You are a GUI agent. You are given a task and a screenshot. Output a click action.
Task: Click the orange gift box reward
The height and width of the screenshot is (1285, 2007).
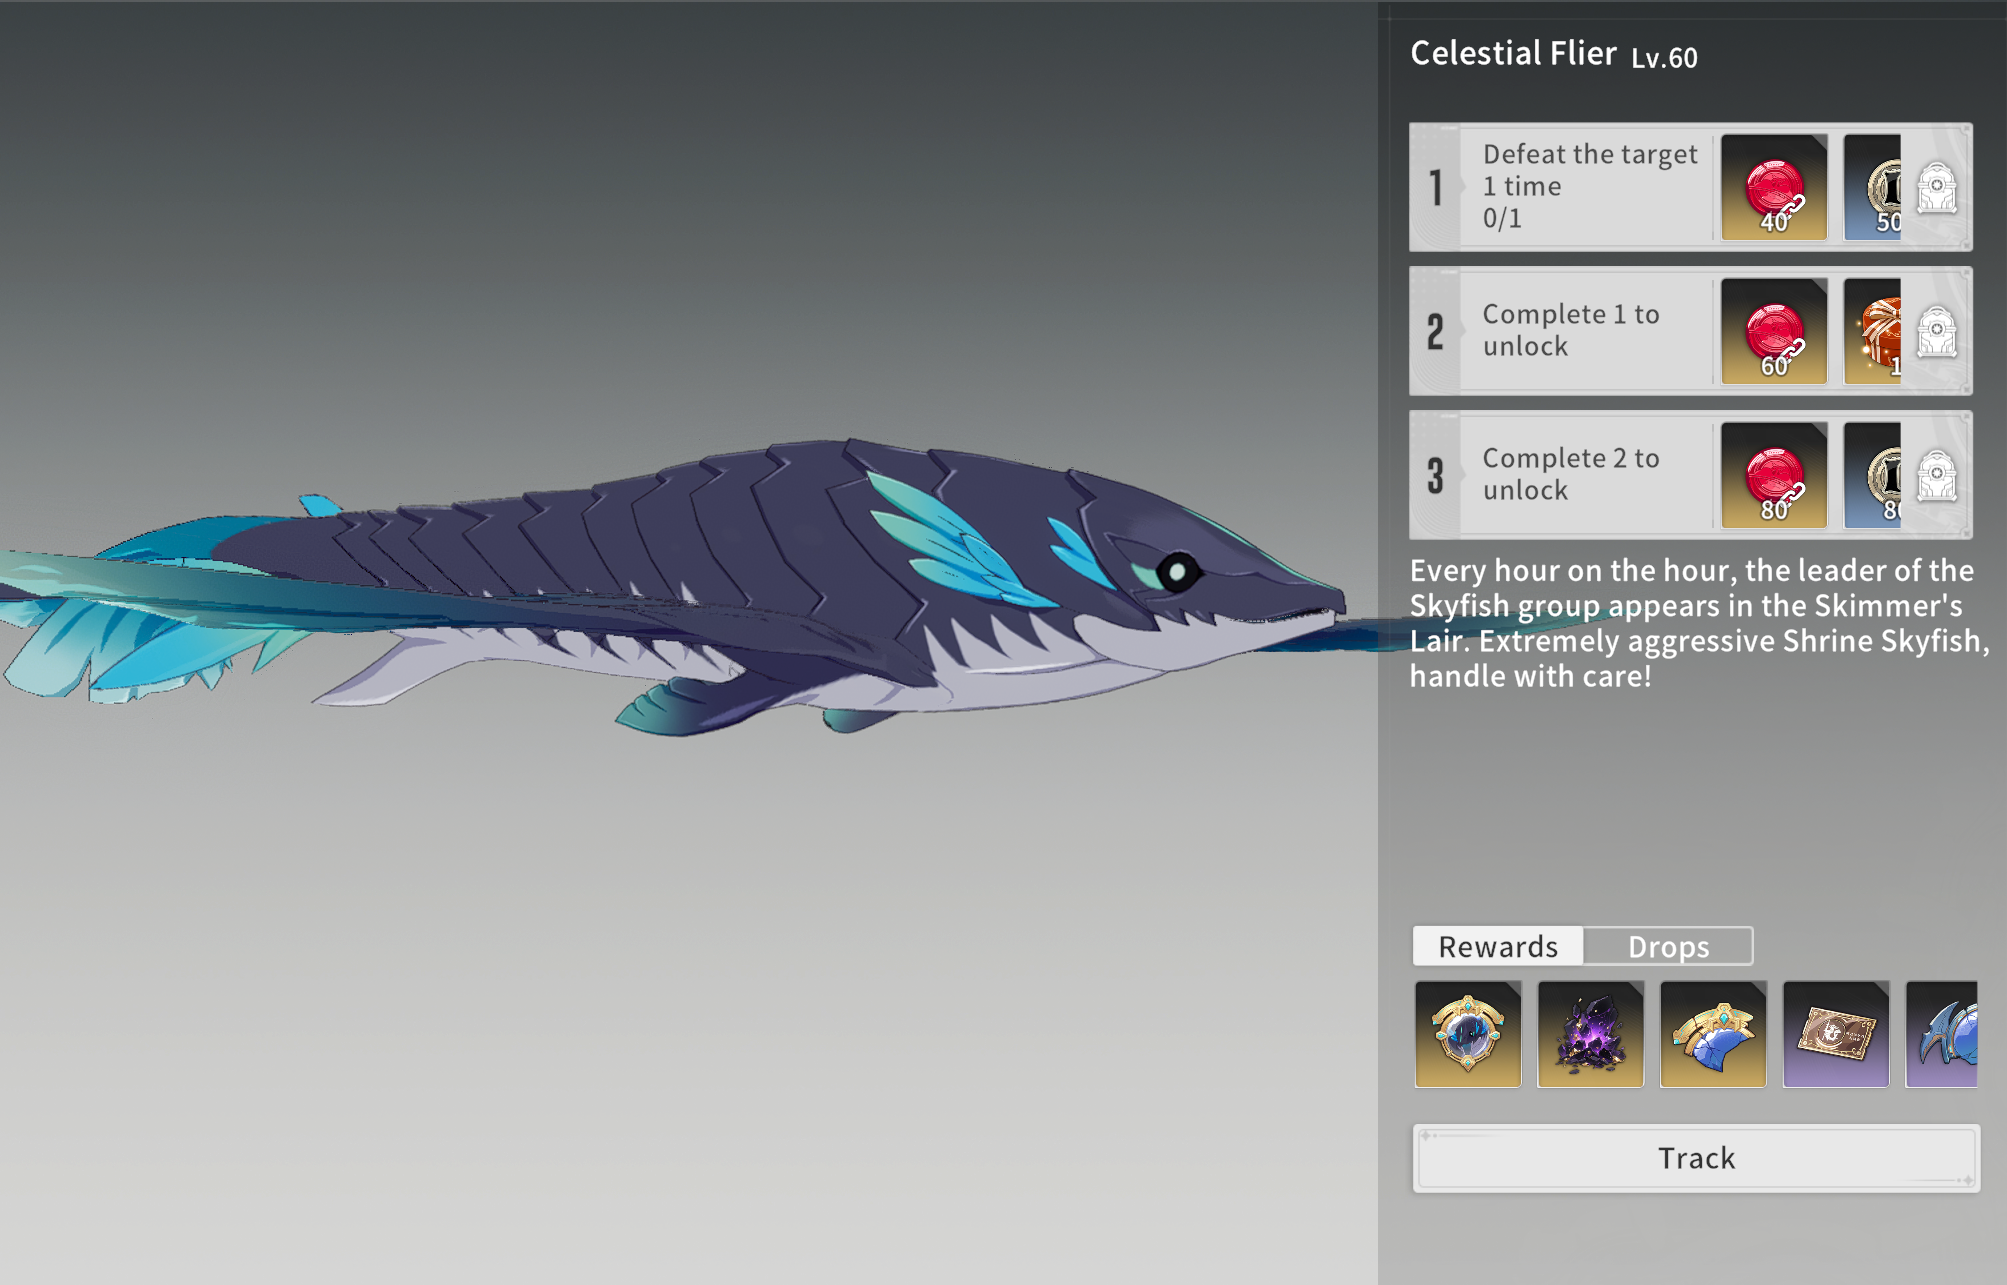point(1873,331)
